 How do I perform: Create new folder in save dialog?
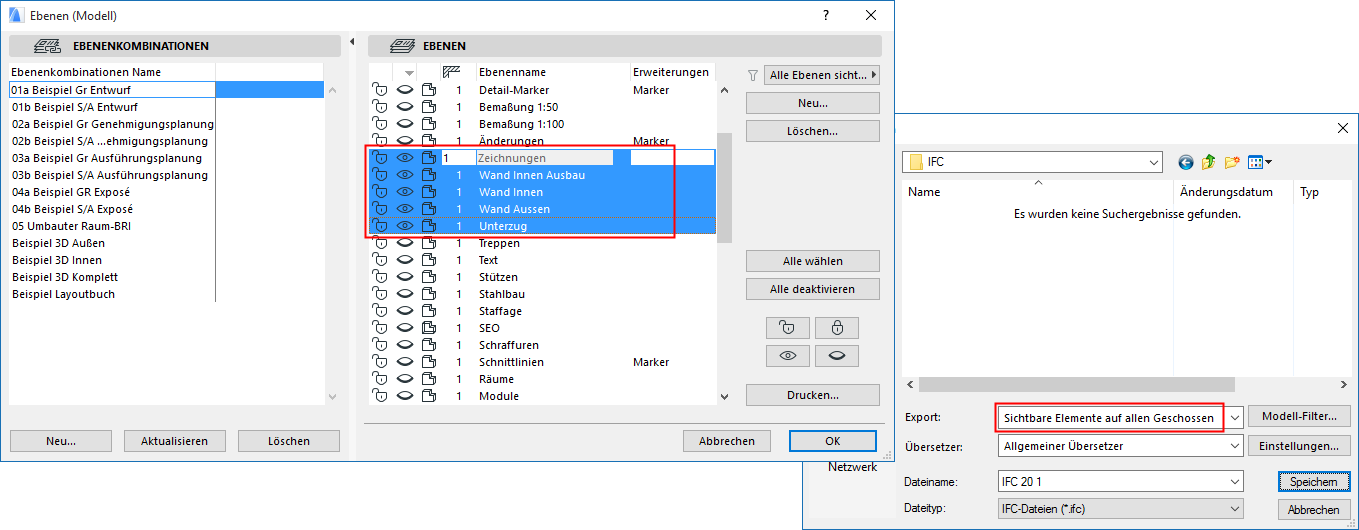coord(1232,161)
